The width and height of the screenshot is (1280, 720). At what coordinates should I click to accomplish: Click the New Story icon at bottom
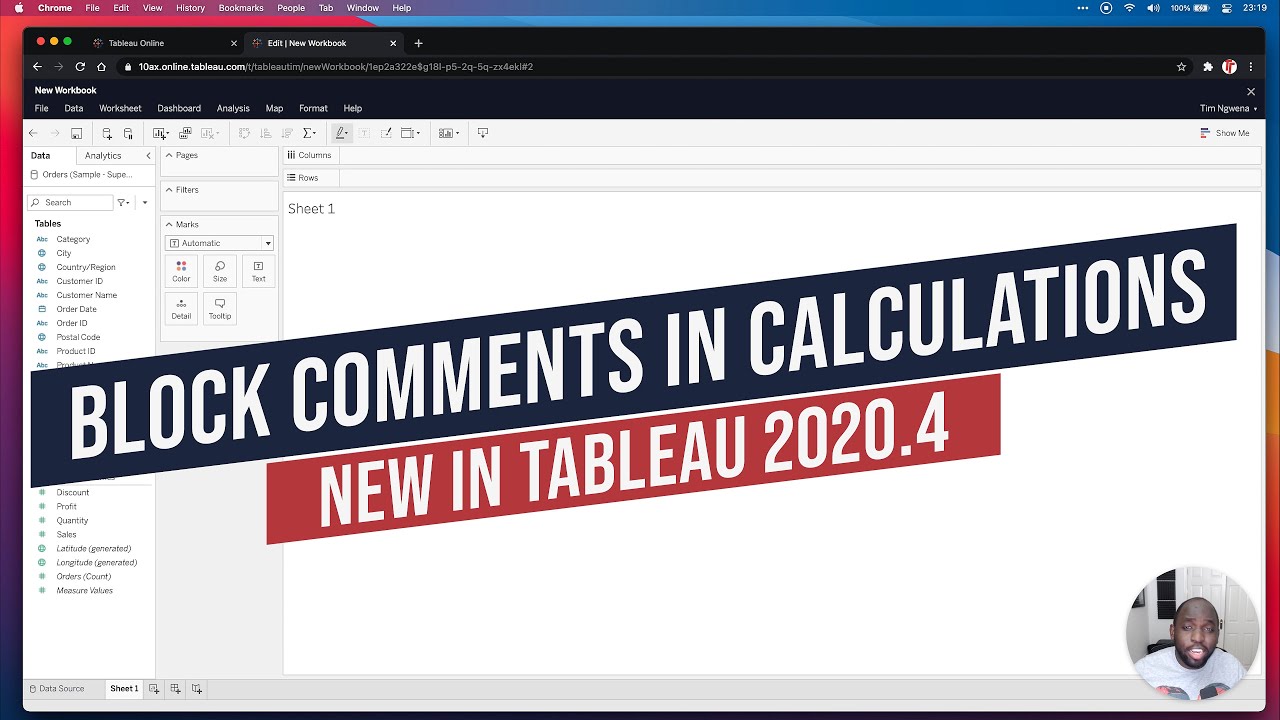click(197, 689)
